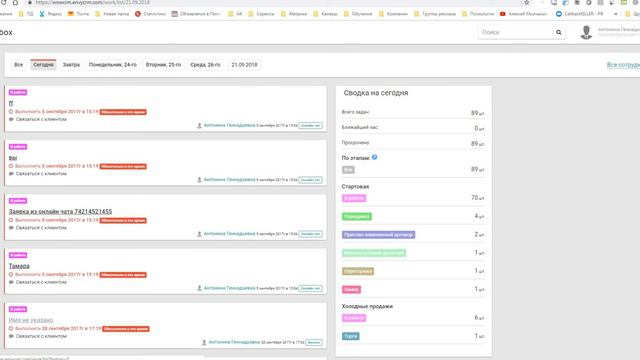Open the Имя не указано task
Screen dimensions: 640x360
click(31, 320)
